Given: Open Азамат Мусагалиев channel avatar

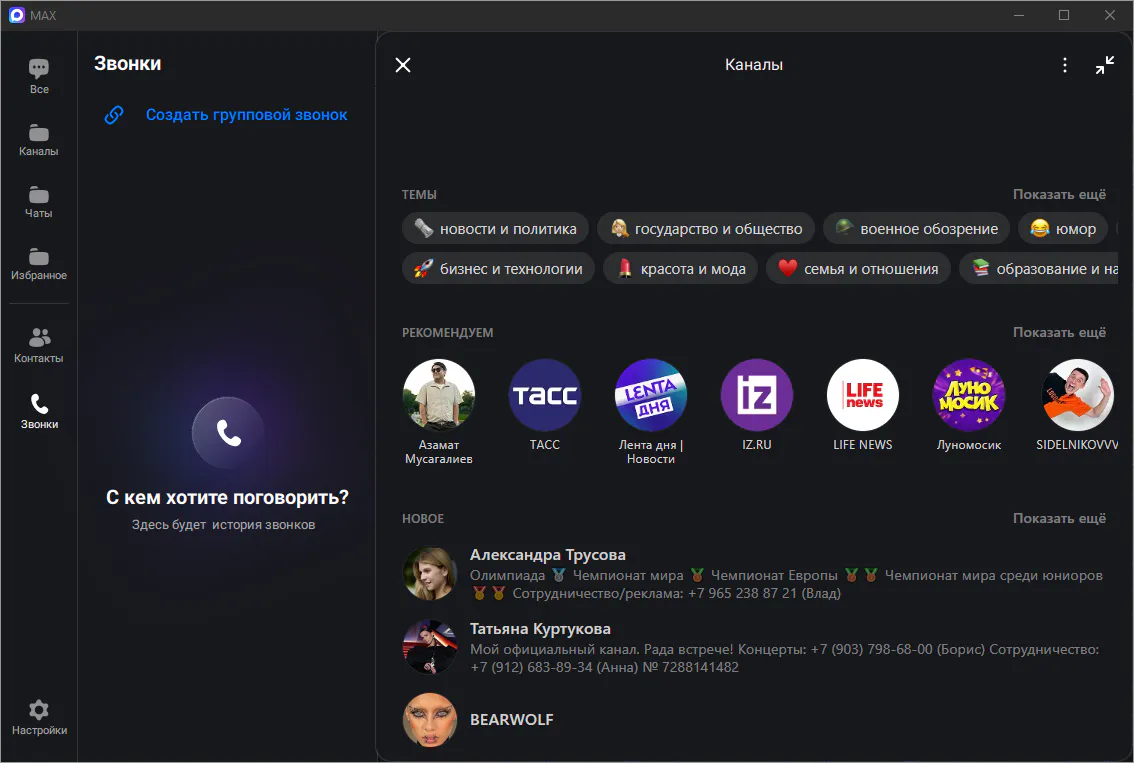Looking at the screenshot, I should 439,395.
